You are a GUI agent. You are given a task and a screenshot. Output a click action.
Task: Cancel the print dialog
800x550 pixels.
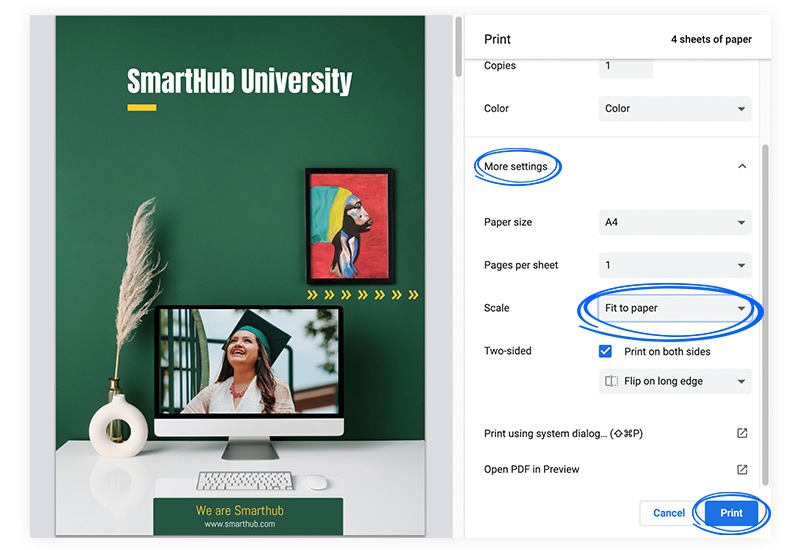point(669,513)
